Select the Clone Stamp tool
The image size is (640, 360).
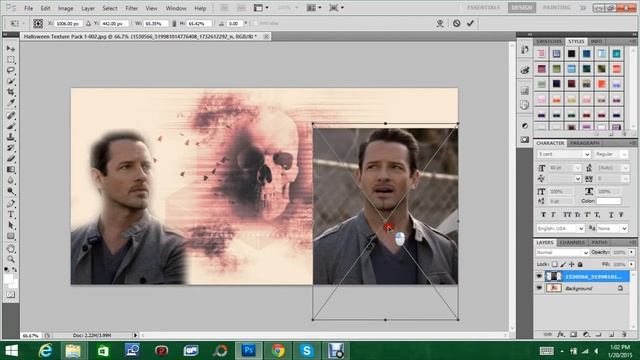point(11,137)
